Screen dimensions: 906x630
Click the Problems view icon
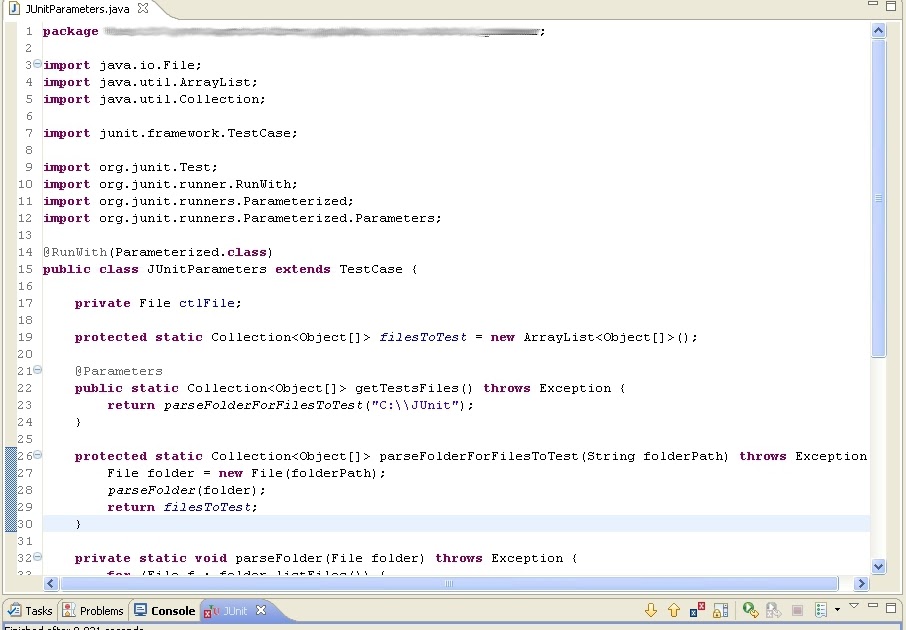(x=67, y=611)
